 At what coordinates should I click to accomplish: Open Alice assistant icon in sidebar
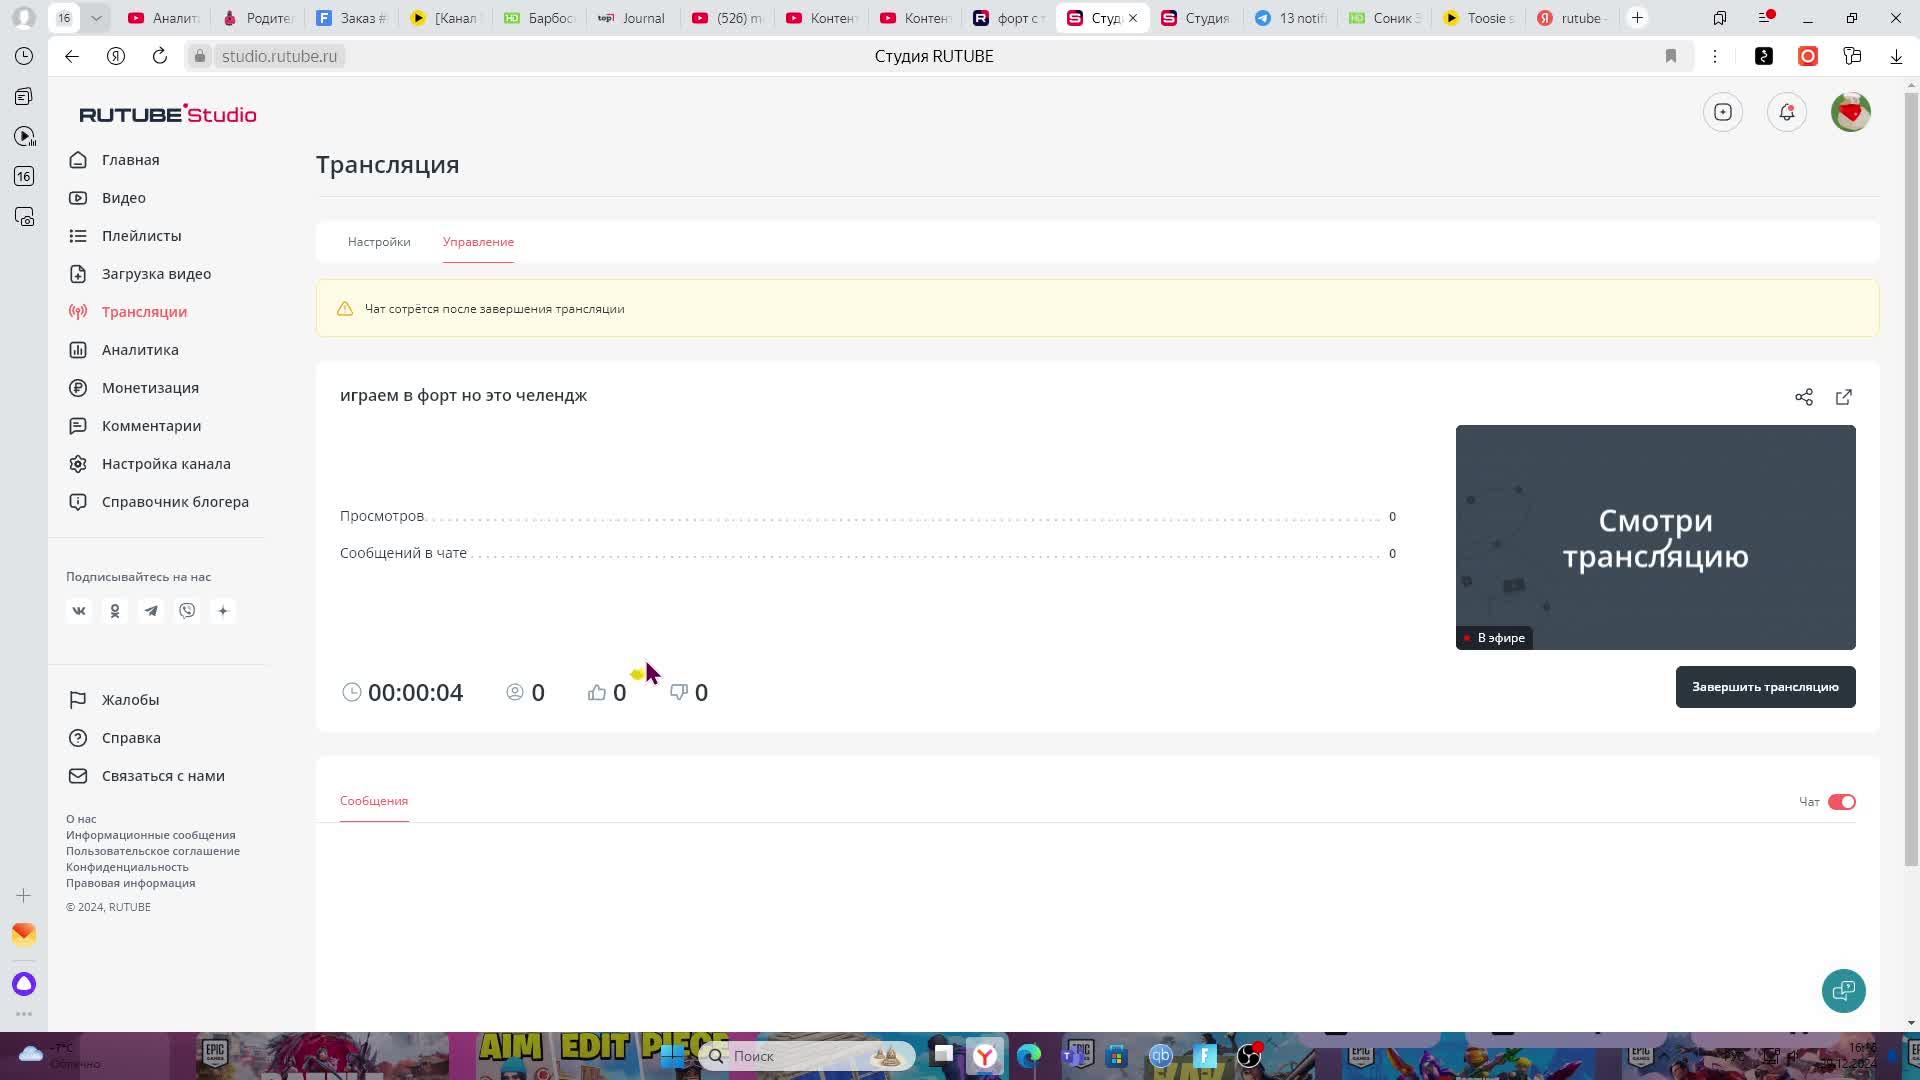[x=24, y=984]
